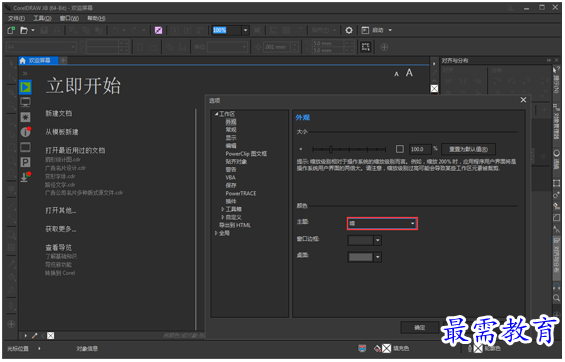Open recent file 广告名片设计.cdr
Screen dimensions: 565x362
pyautogui.click(x=65, y=168)
